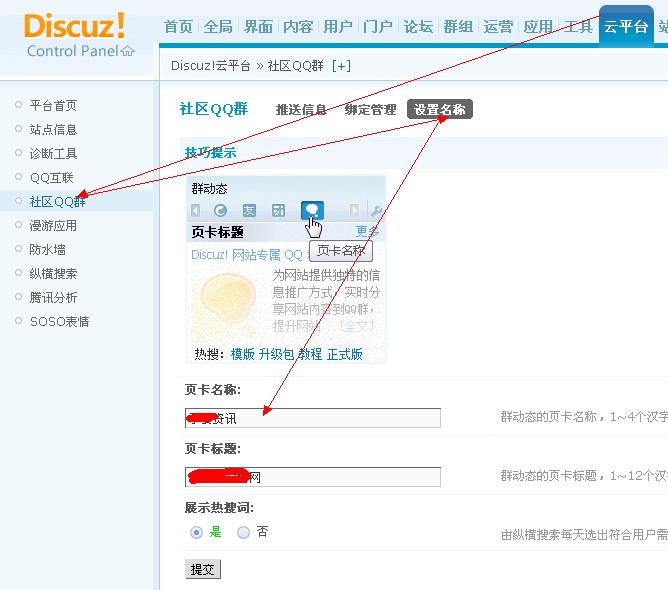The height and width of the screenshot is (590, 668).
Task: Click the home icon next to Control Panel
Action: point(127,52)
